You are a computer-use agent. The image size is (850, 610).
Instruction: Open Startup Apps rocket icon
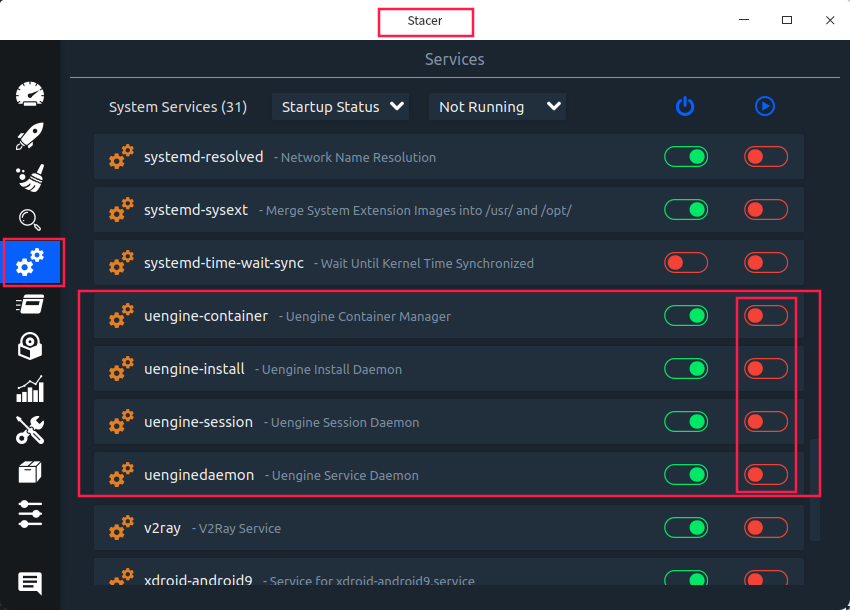[x=31, y=136]
